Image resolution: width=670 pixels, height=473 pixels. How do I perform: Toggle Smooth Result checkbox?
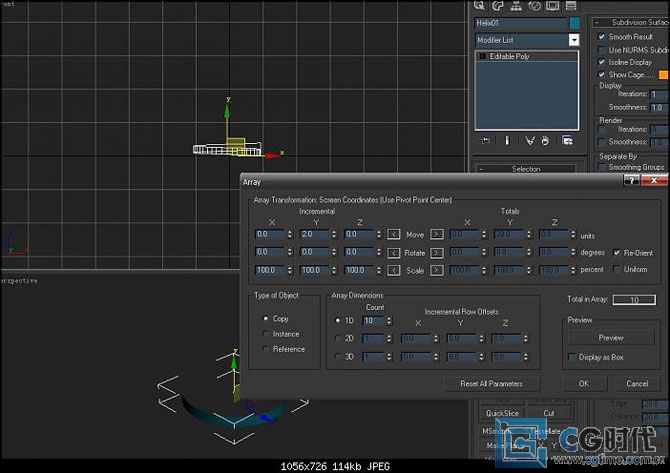point(602,37)
